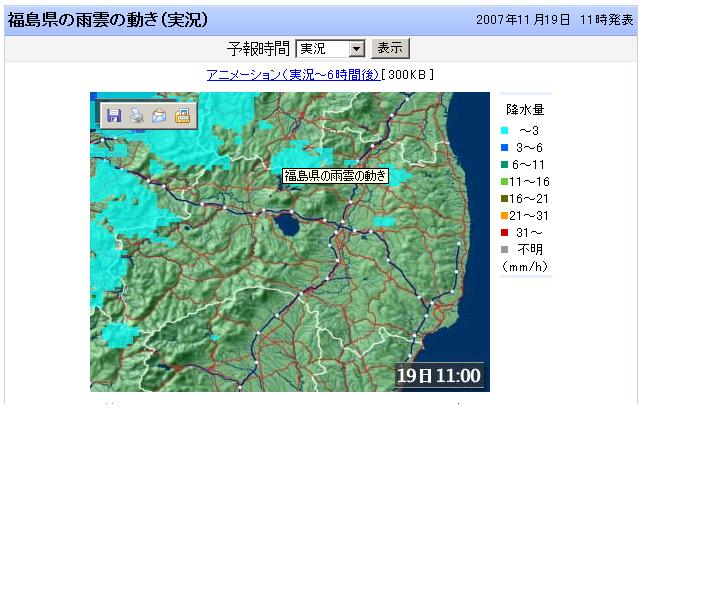Open the 予報時間 dropdown arrow

357,49
